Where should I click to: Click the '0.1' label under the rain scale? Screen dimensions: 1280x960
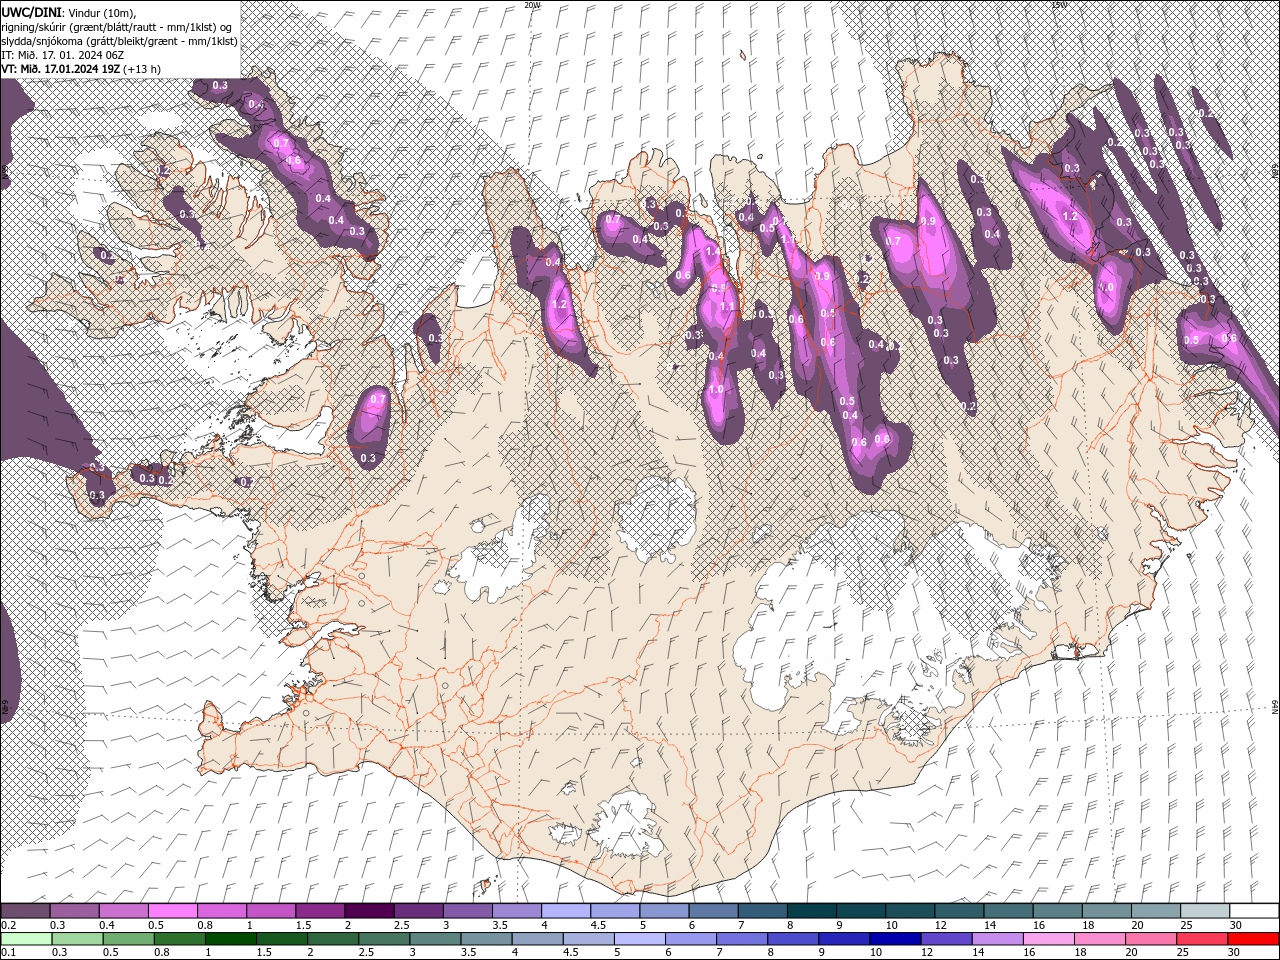pos(8,953)
